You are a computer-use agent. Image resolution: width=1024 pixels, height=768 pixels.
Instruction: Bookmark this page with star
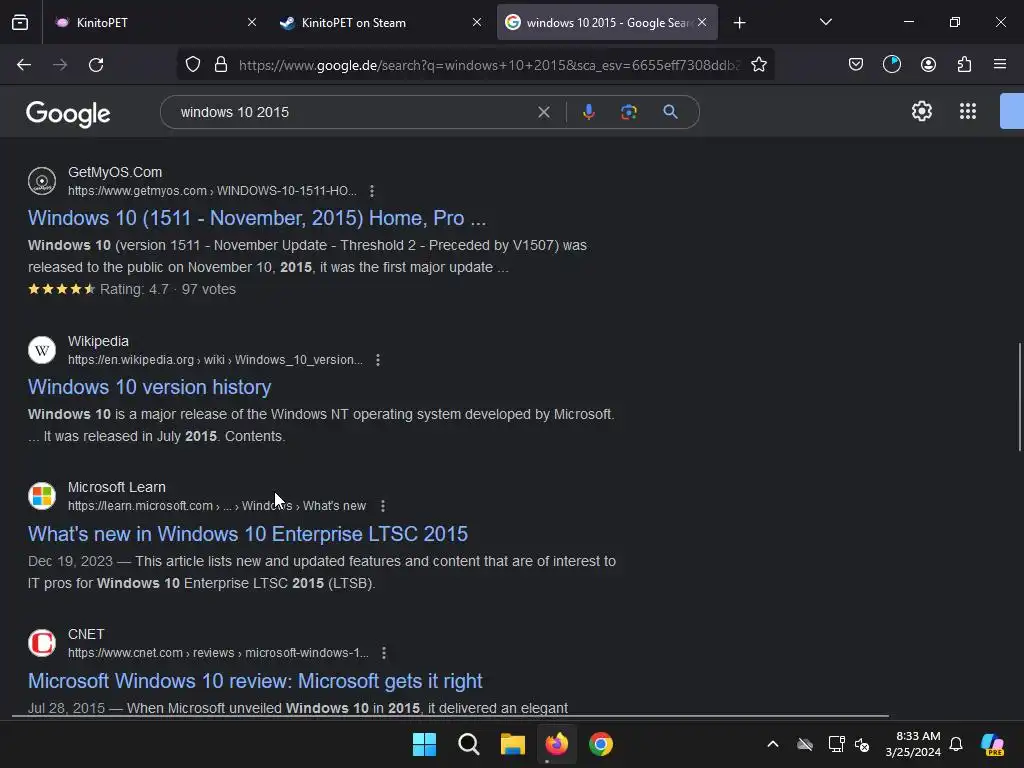tap(759, 65)
